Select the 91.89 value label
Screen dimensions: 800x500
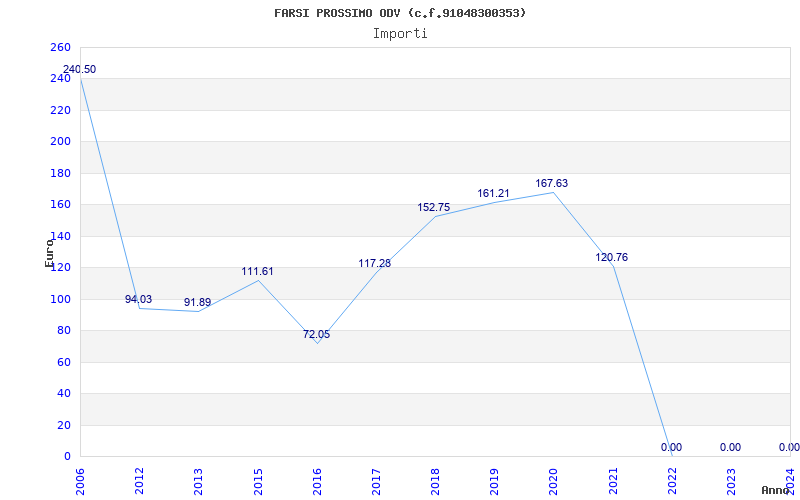pos(197,302)
